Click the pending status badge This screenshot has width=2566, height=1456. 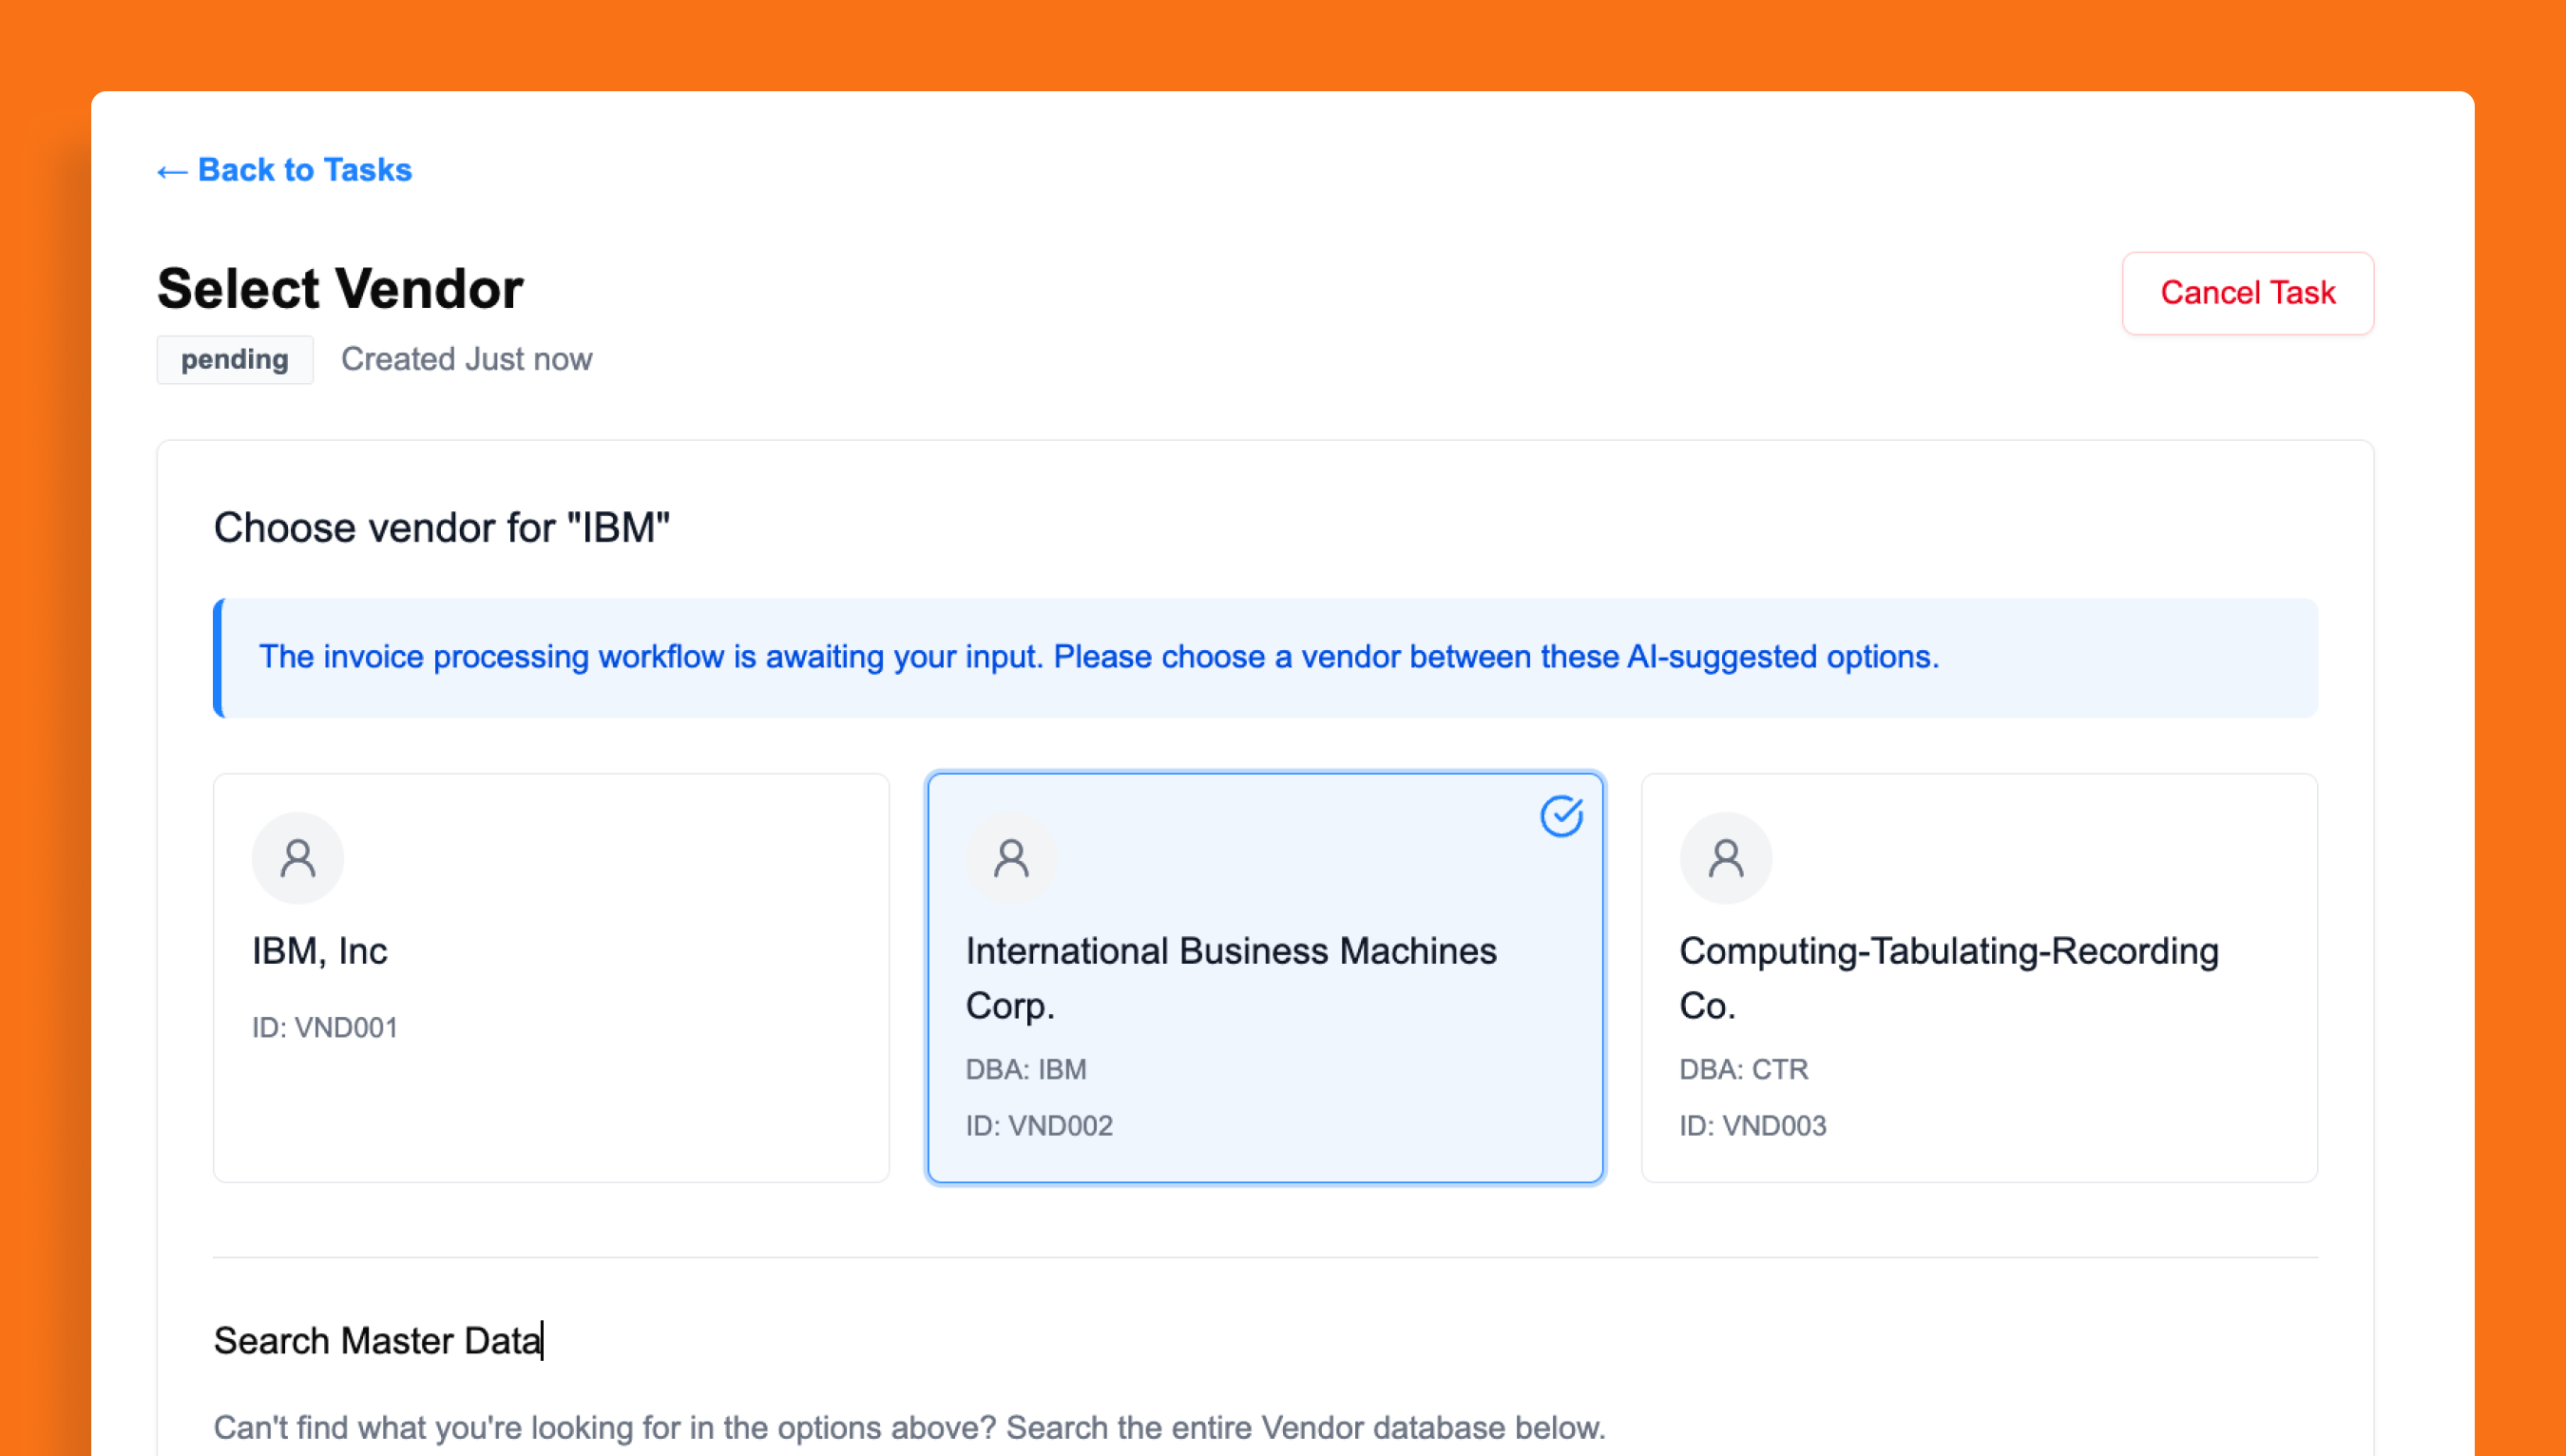point(235,359)
